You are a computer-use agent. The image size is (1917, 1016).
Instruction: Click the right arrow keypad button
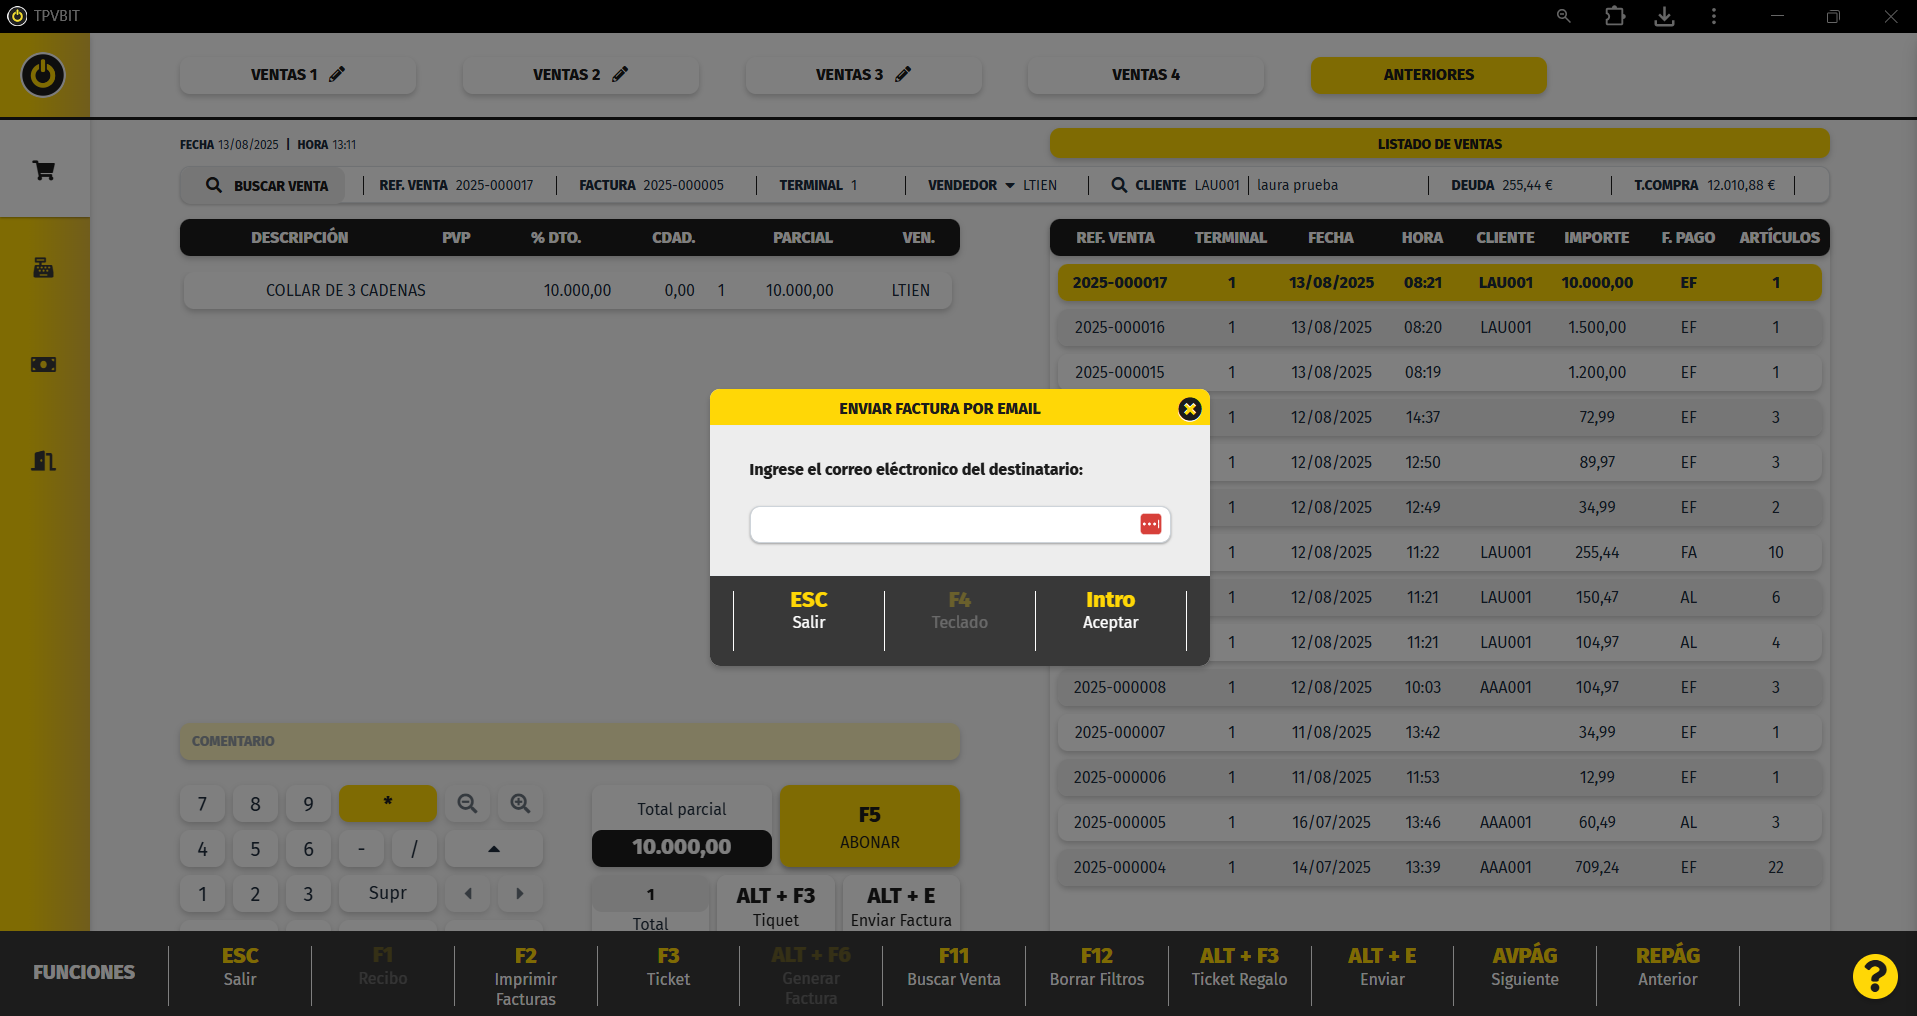coord(520,894)
